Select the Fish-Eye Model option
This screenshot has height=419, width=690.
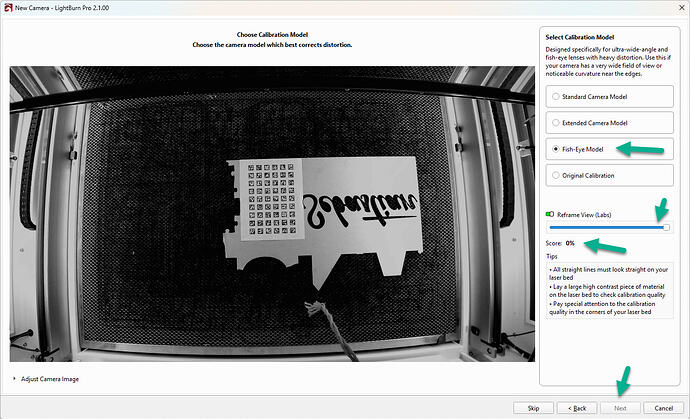point(609,149)
